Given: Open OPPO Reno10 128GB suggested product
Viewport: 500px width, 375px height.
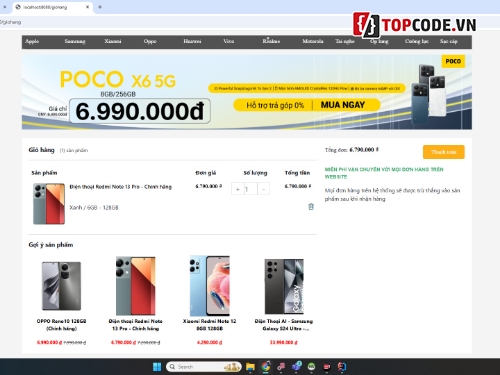Looking at the screenshot, I should [62, 325].
